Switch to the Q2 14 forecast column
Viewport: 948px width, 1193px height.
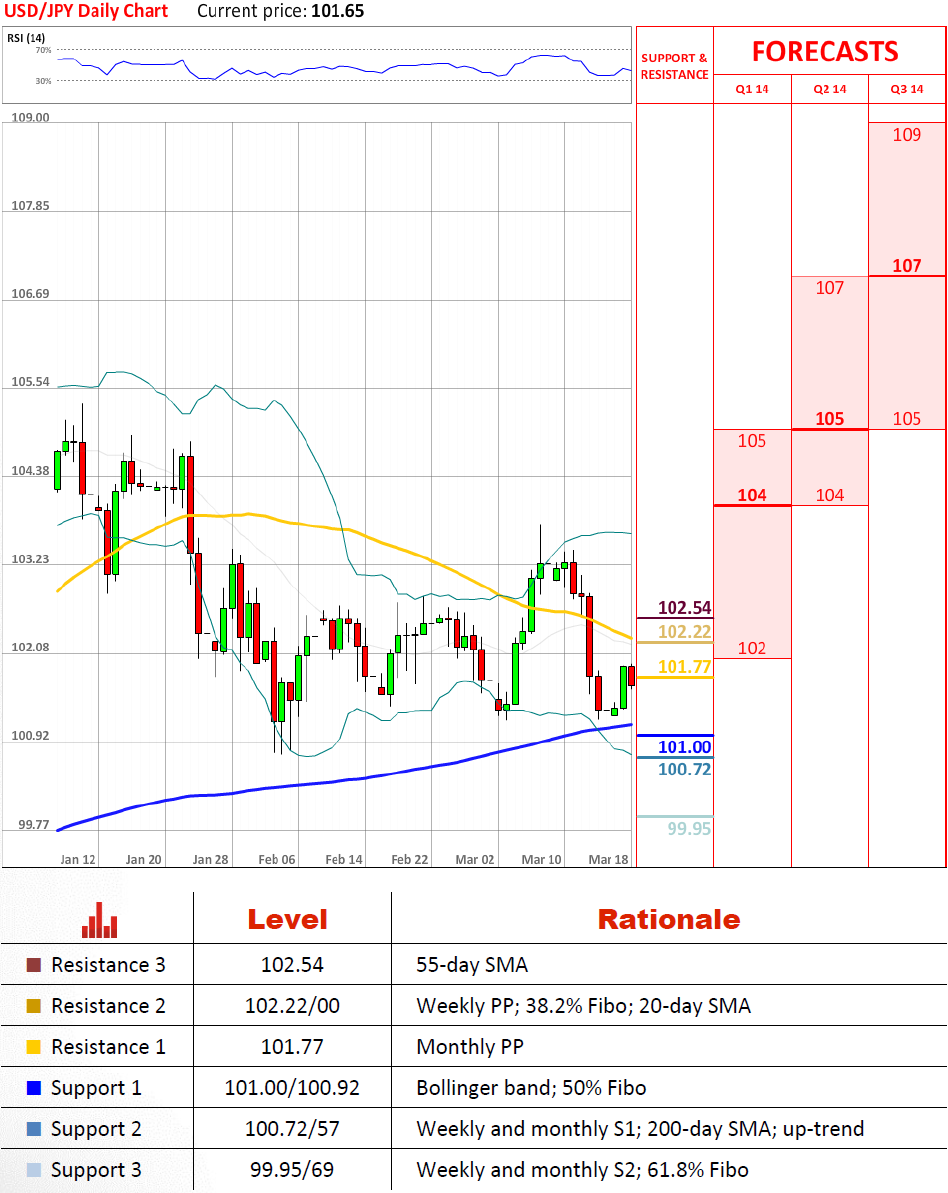click(830, 89)
